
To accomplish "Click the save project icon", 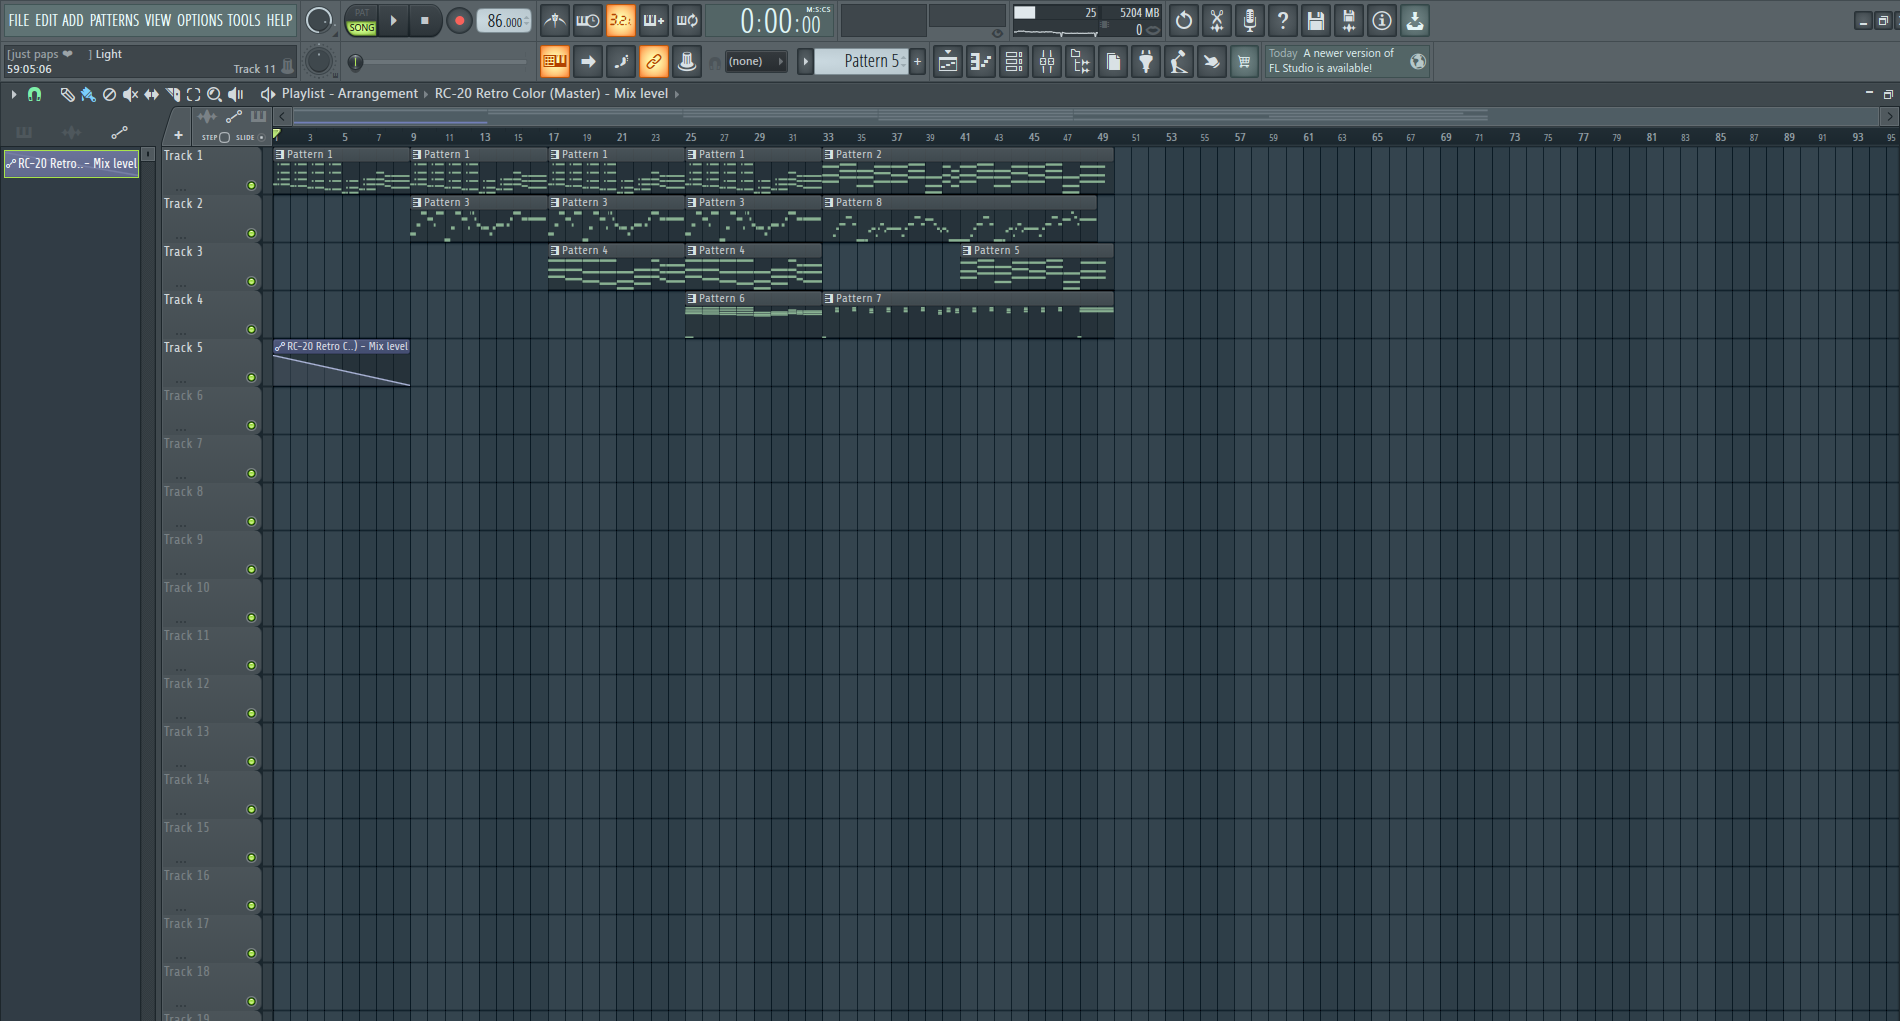I will click(x=1316, y=20).
